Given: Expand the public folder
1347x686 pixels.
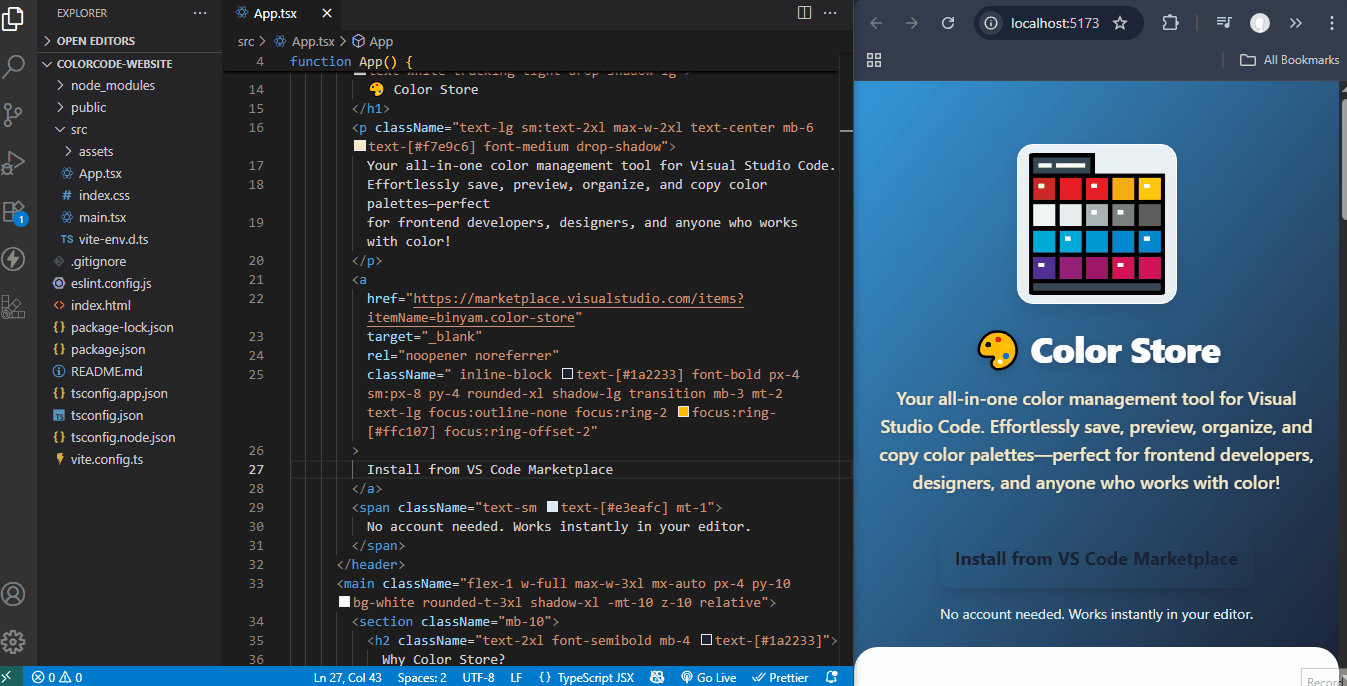Looking at the screenshot, I should click(x=88, y=107).
